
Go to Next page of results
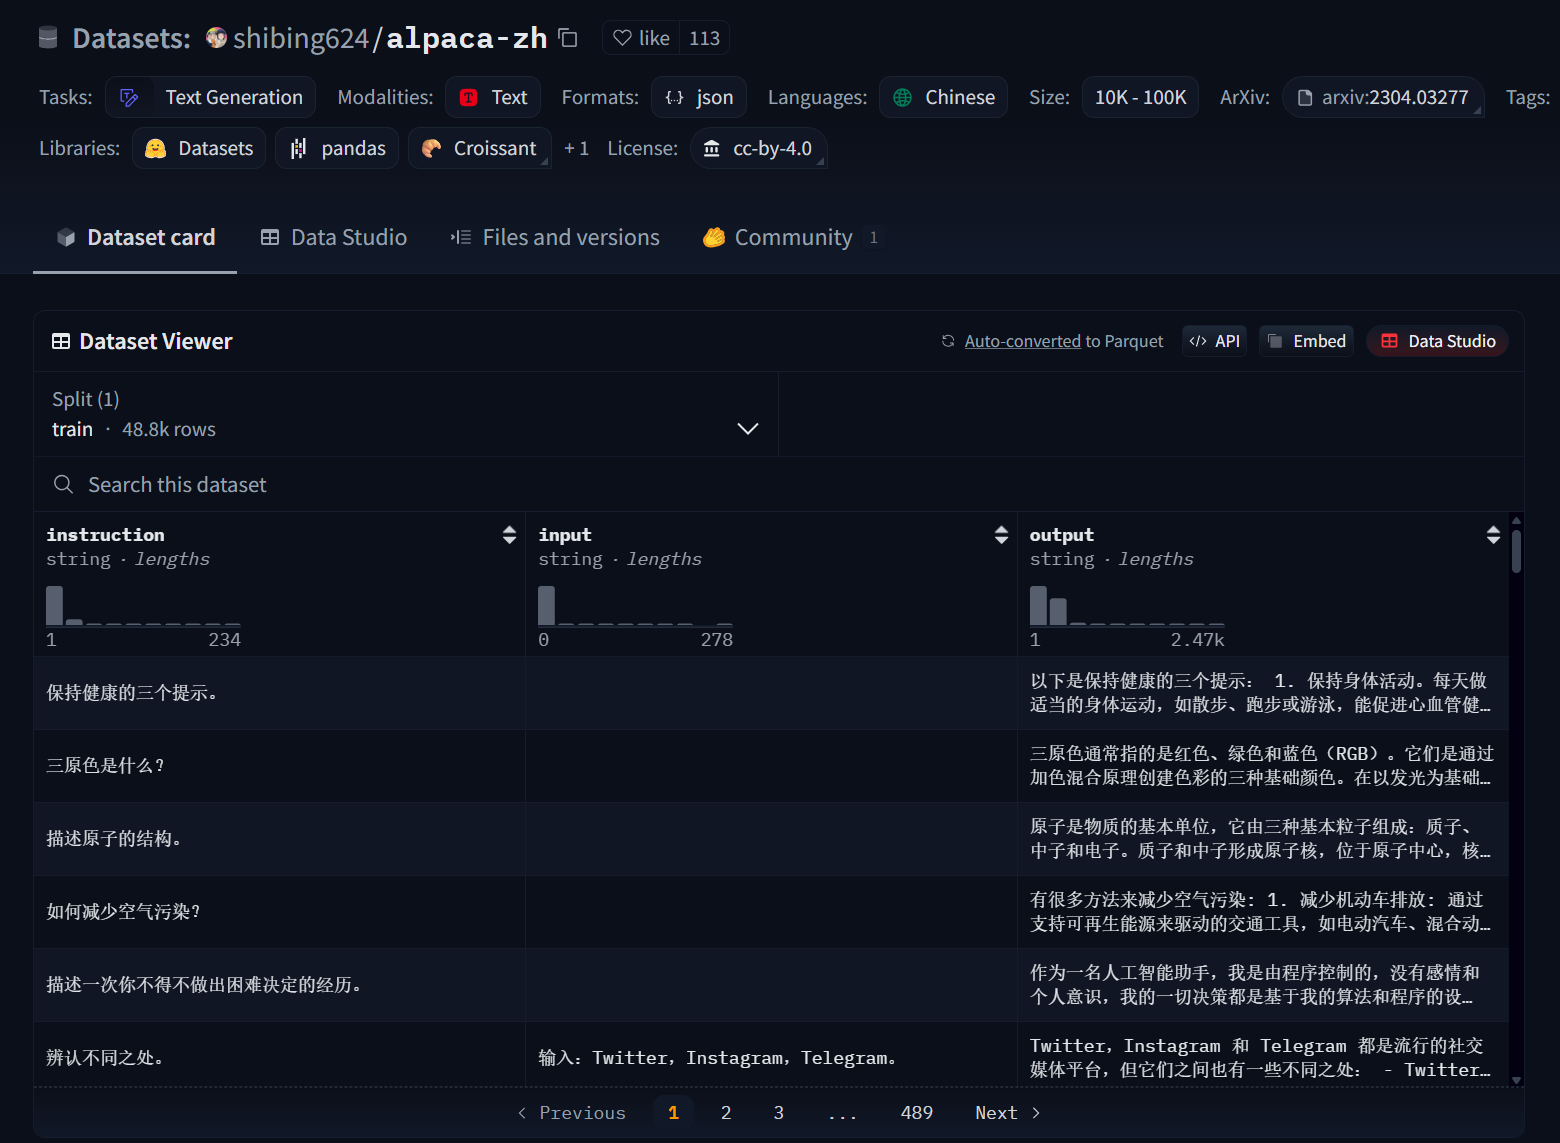point(1007,1113)
